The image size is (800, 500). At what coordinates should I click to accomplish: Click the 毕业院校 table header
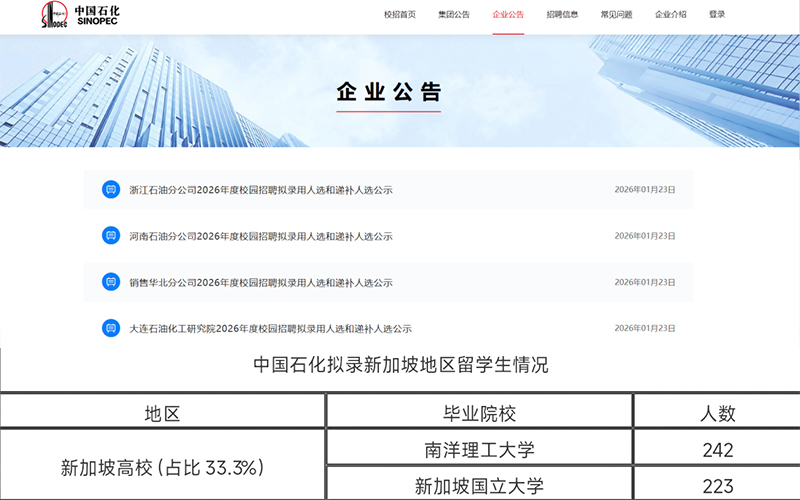tap(480, 413)
